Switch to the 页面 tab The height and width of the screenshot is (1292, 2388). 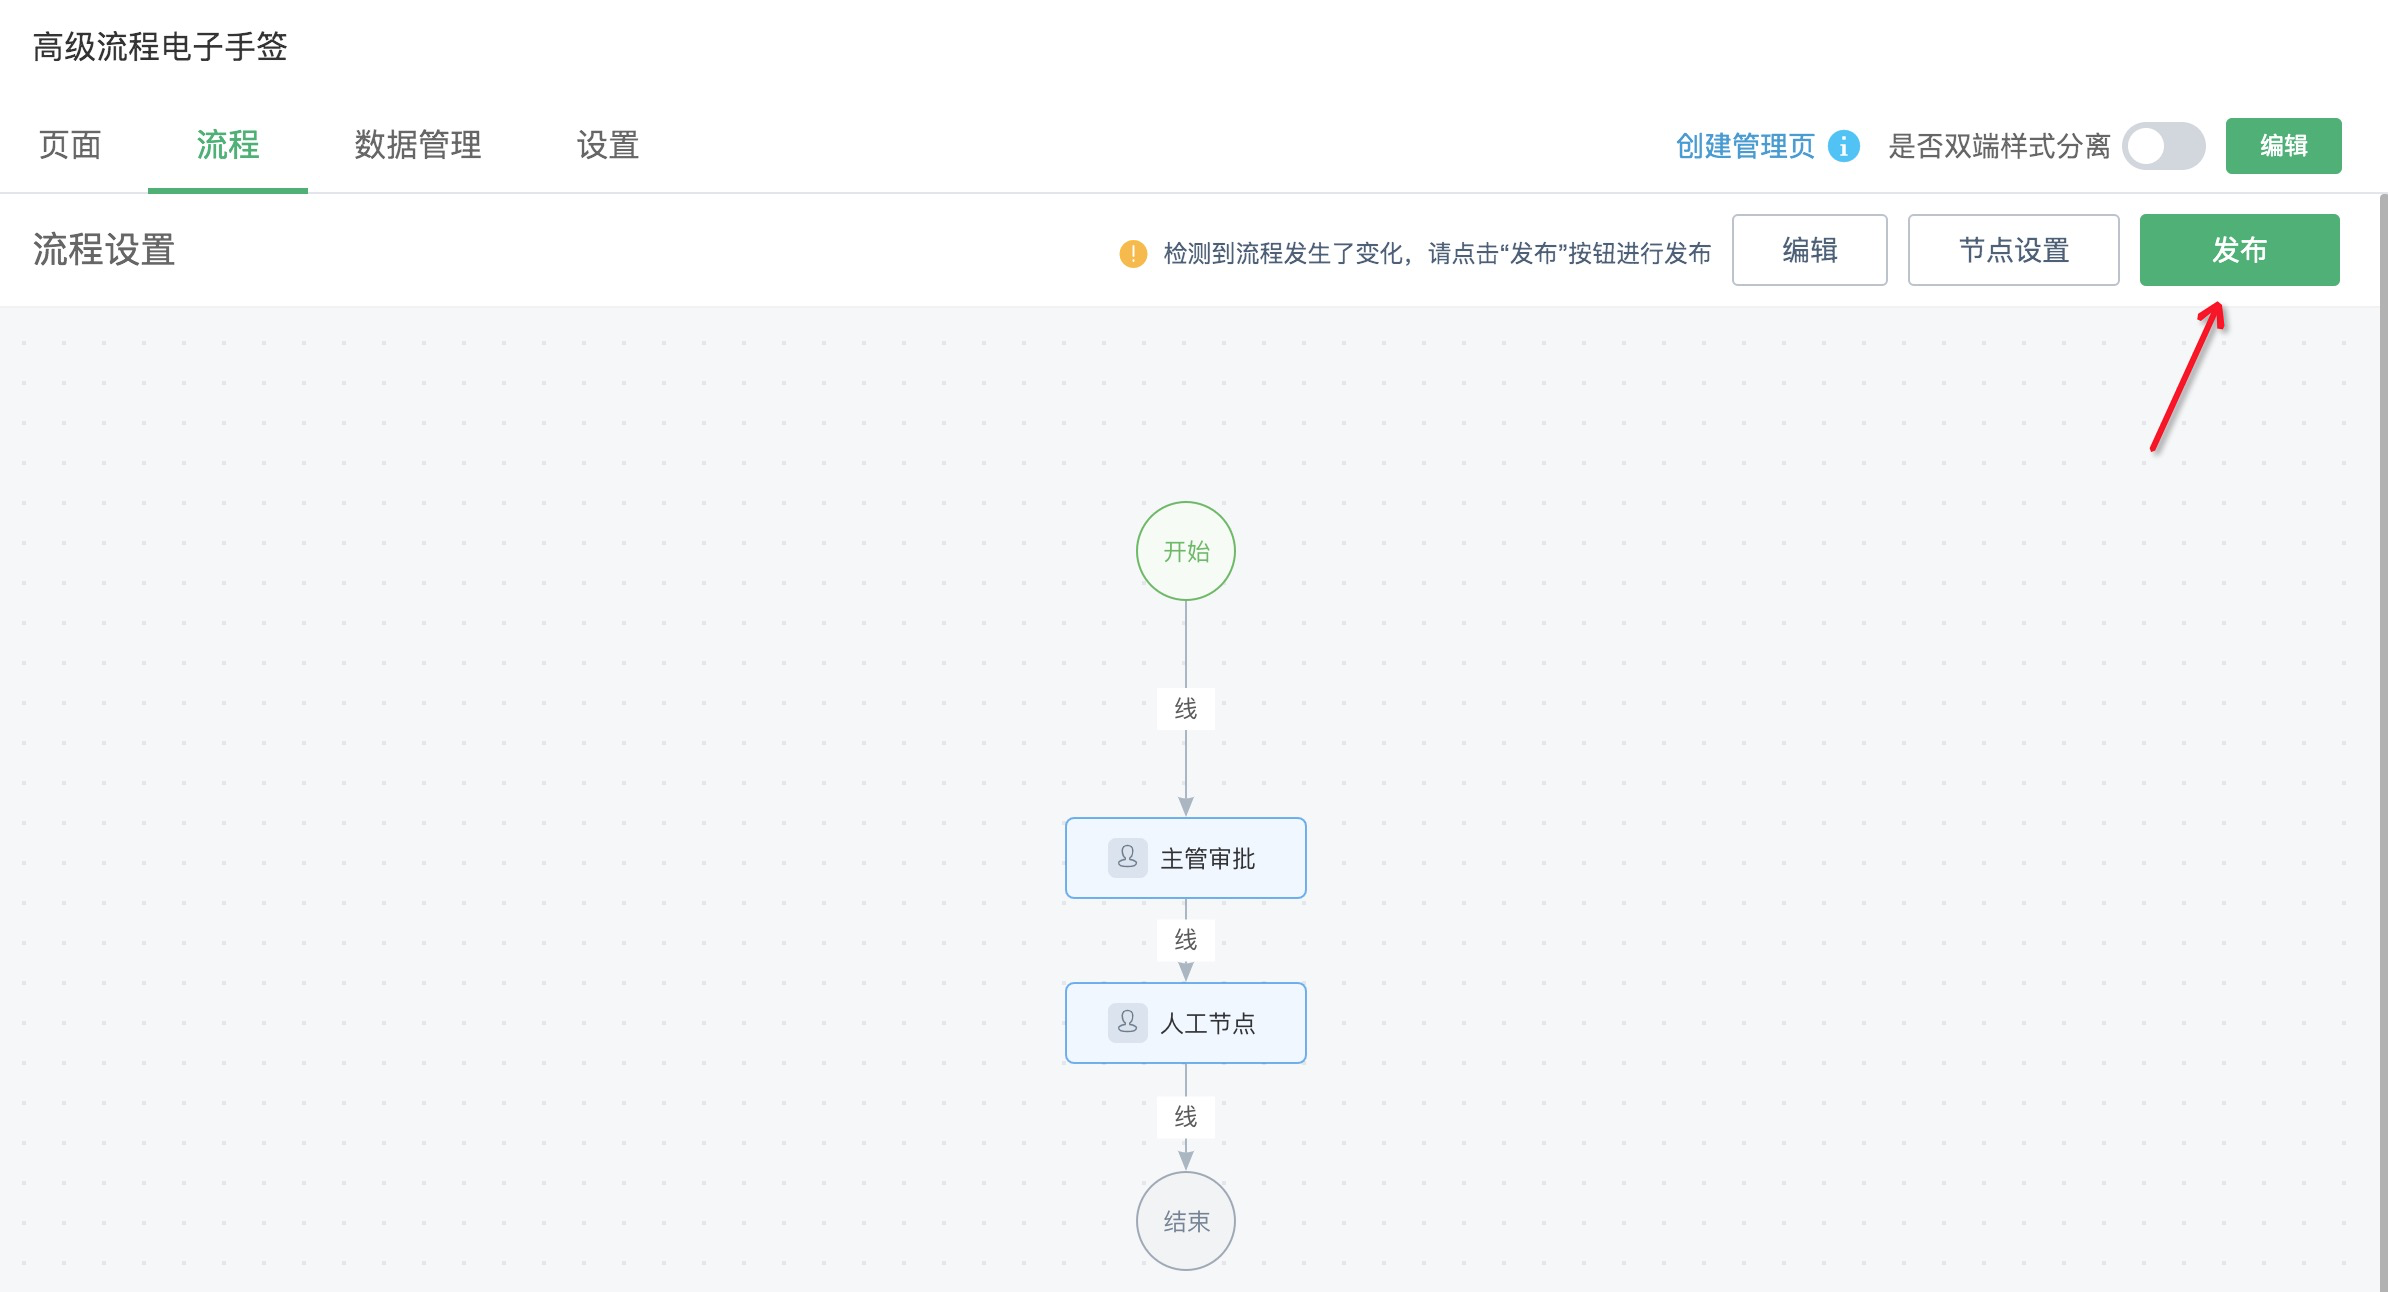(70, 145)
